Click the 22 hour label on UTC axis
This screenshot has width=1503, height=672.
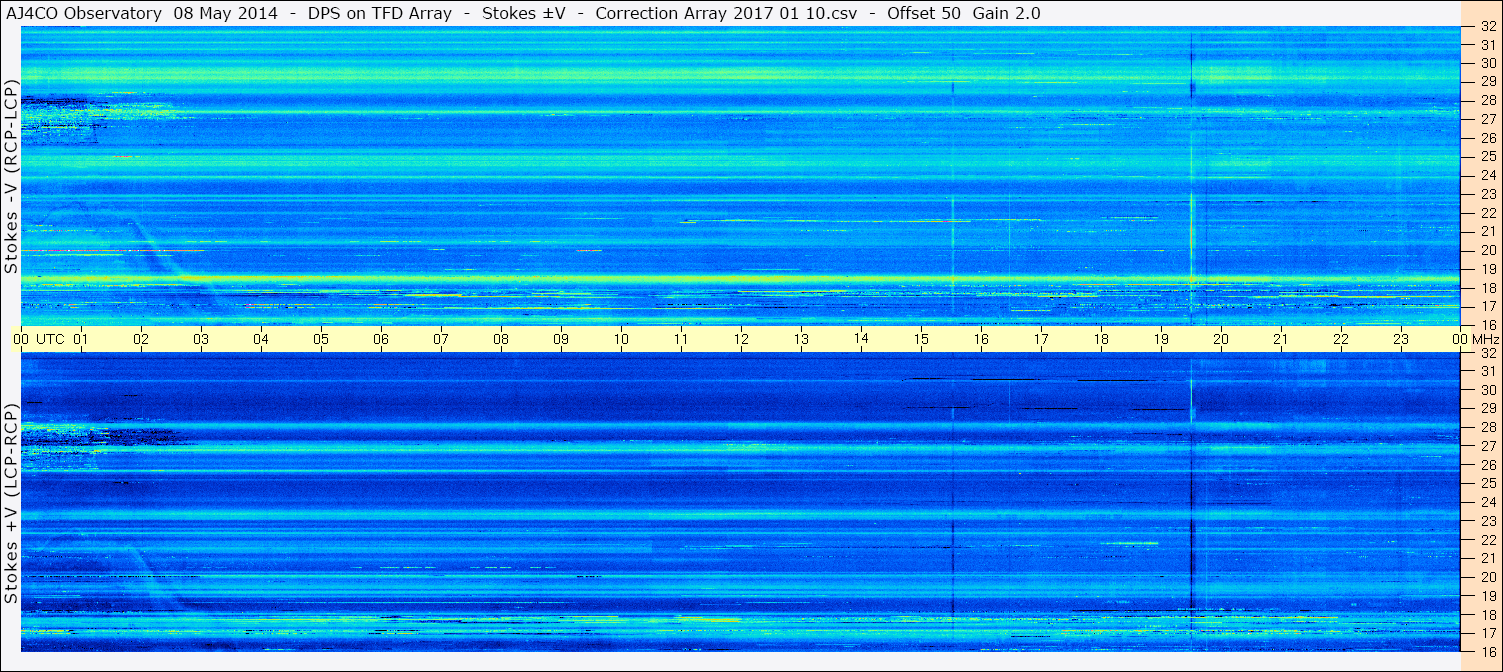tap(1341, 339)
